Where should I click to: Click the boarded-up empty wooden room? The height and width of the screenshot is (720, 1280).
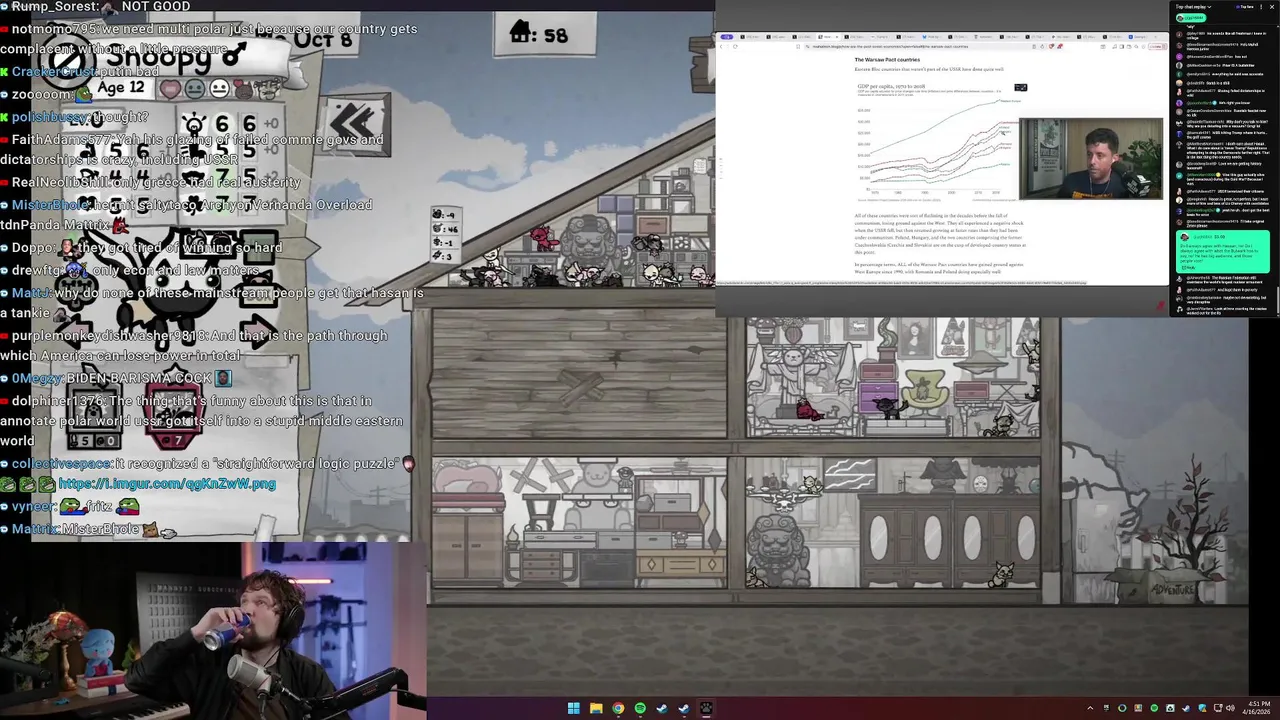pyautogui.click(x=578, y=375)
